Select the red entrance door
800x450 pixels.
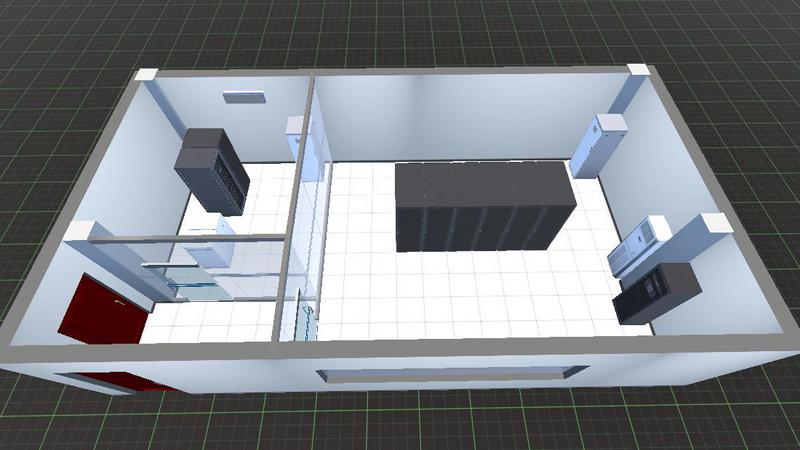[x=102, y=309]
